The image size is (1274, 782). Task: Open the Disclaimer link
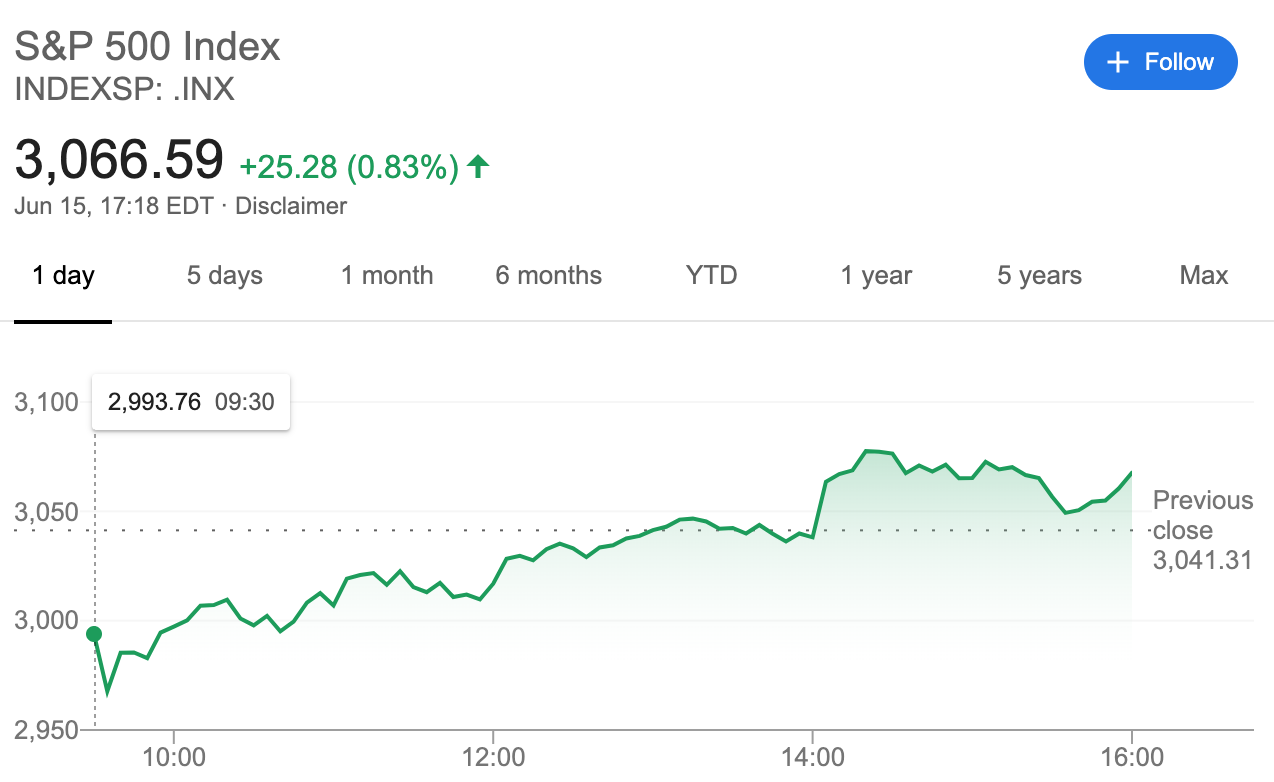click(x=291, y=206)
